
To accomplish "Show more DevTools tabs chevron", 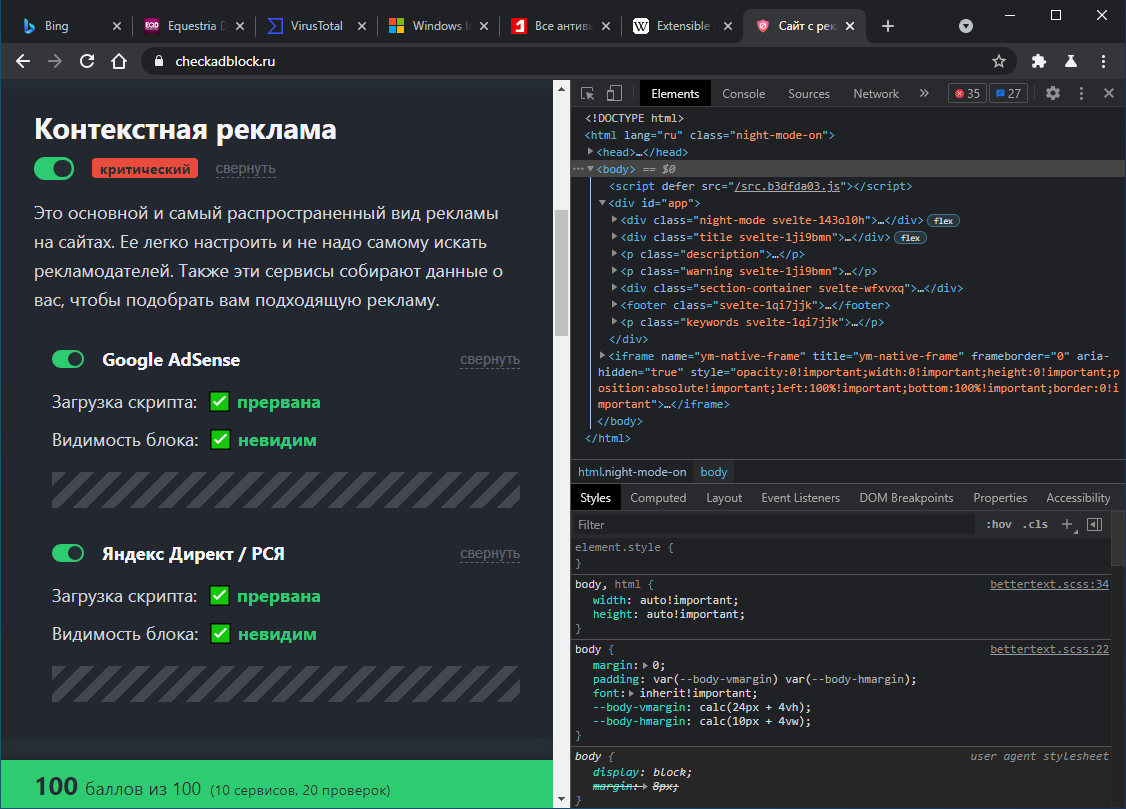I will tap(924, 93).
